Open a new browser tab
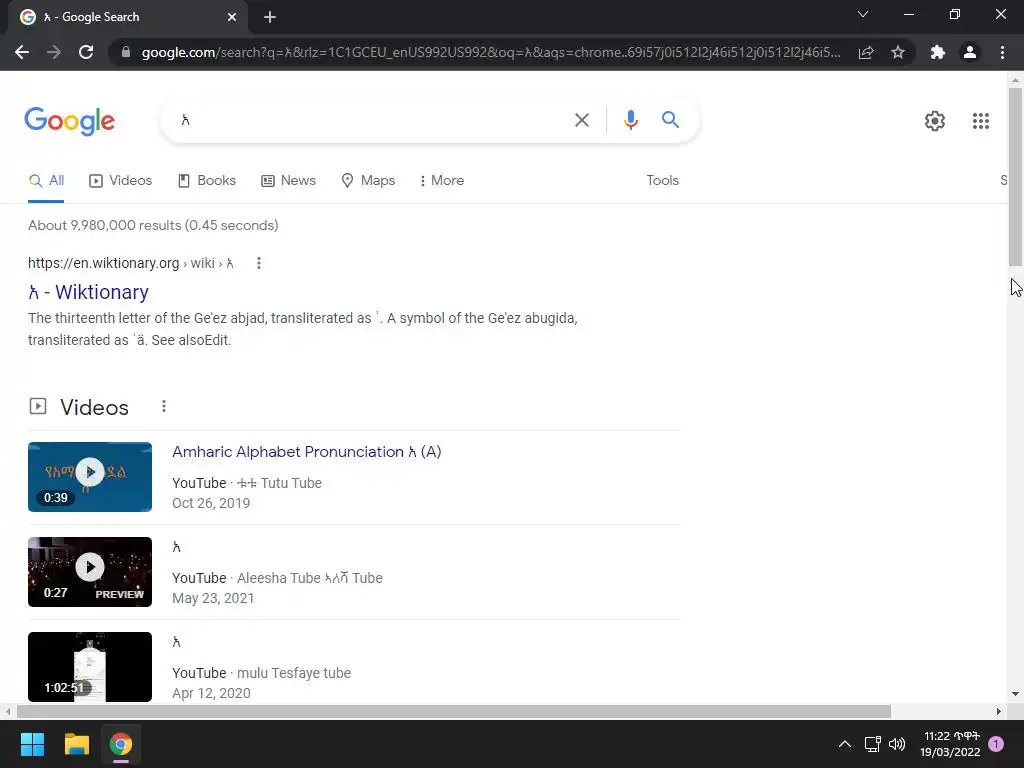1024x768 pixels. coord(270,17)
